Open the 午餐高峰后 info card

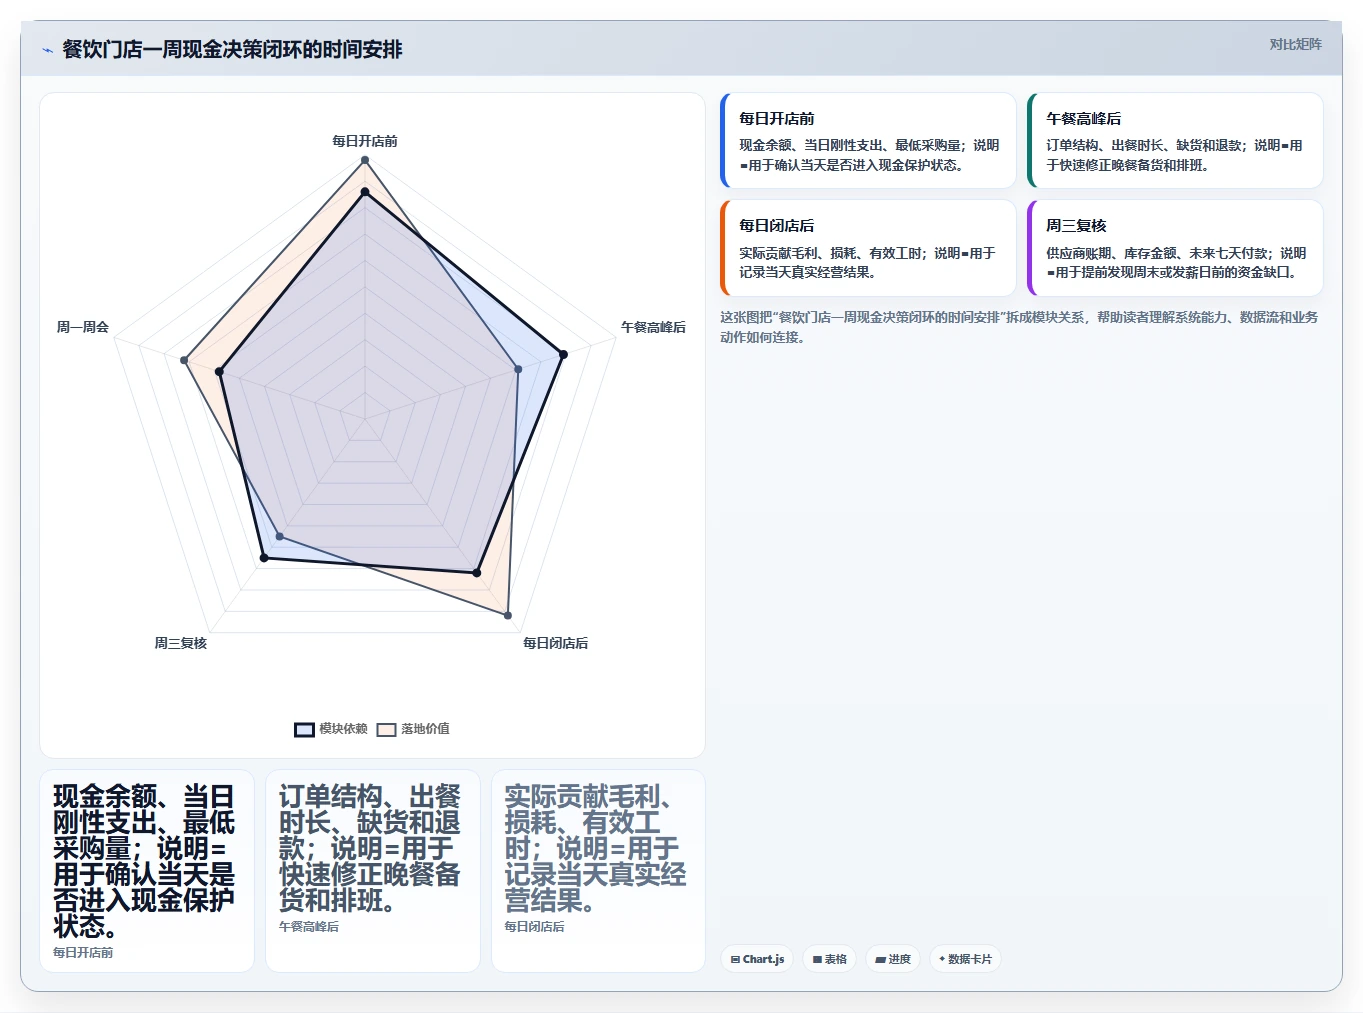click(1175, 140)
